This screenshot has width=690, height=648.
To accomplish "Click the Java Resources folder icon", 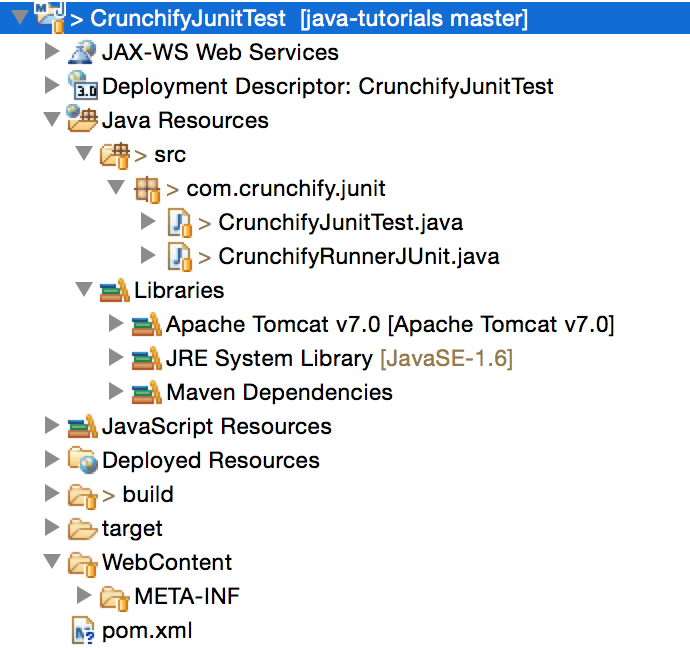I will pyautogui.click(x=82, y=120).
